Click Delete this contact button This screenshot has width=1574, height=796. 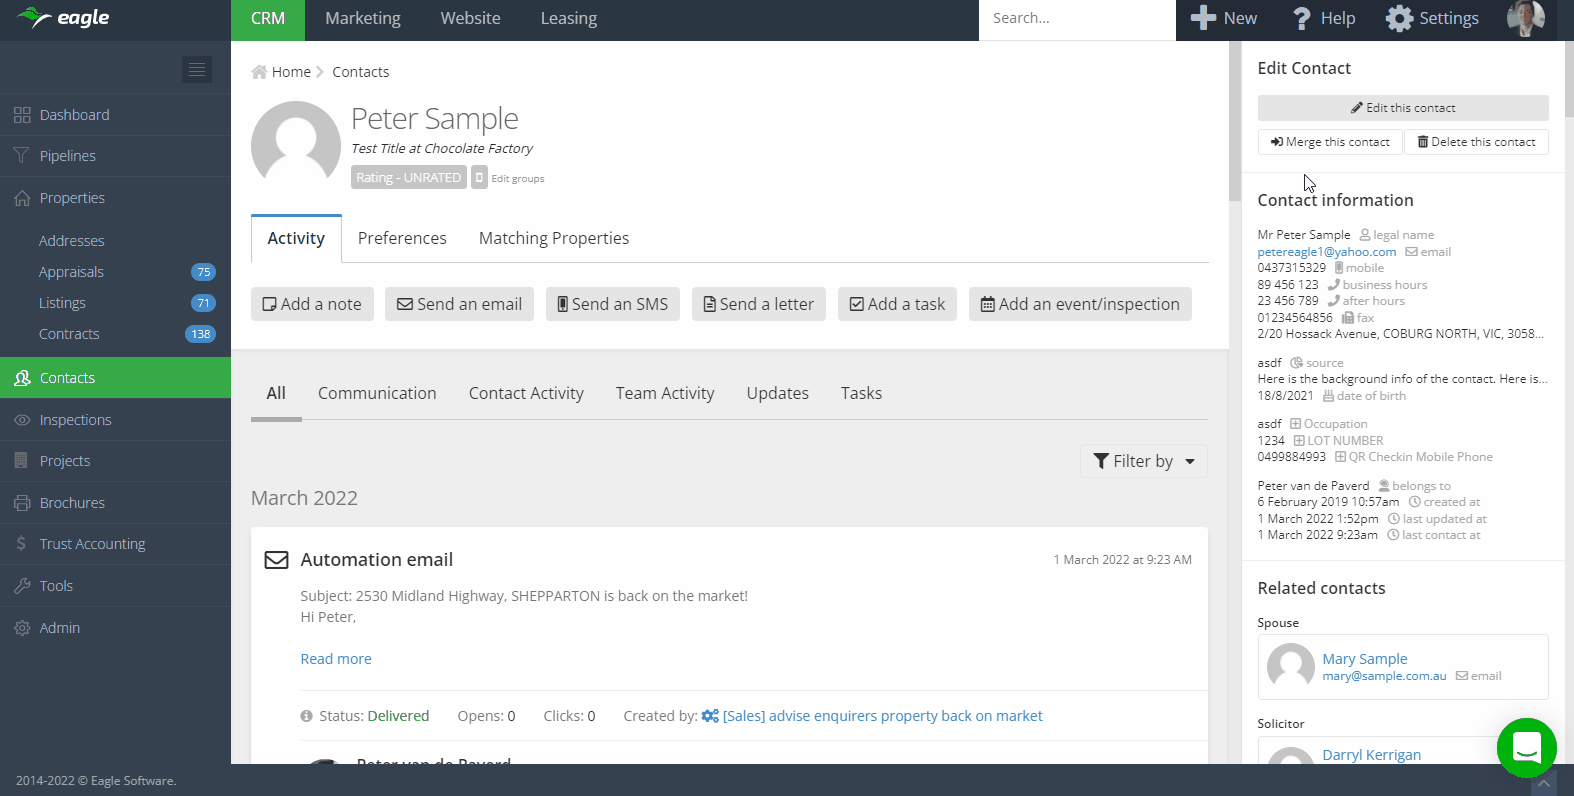point(1476,142)
